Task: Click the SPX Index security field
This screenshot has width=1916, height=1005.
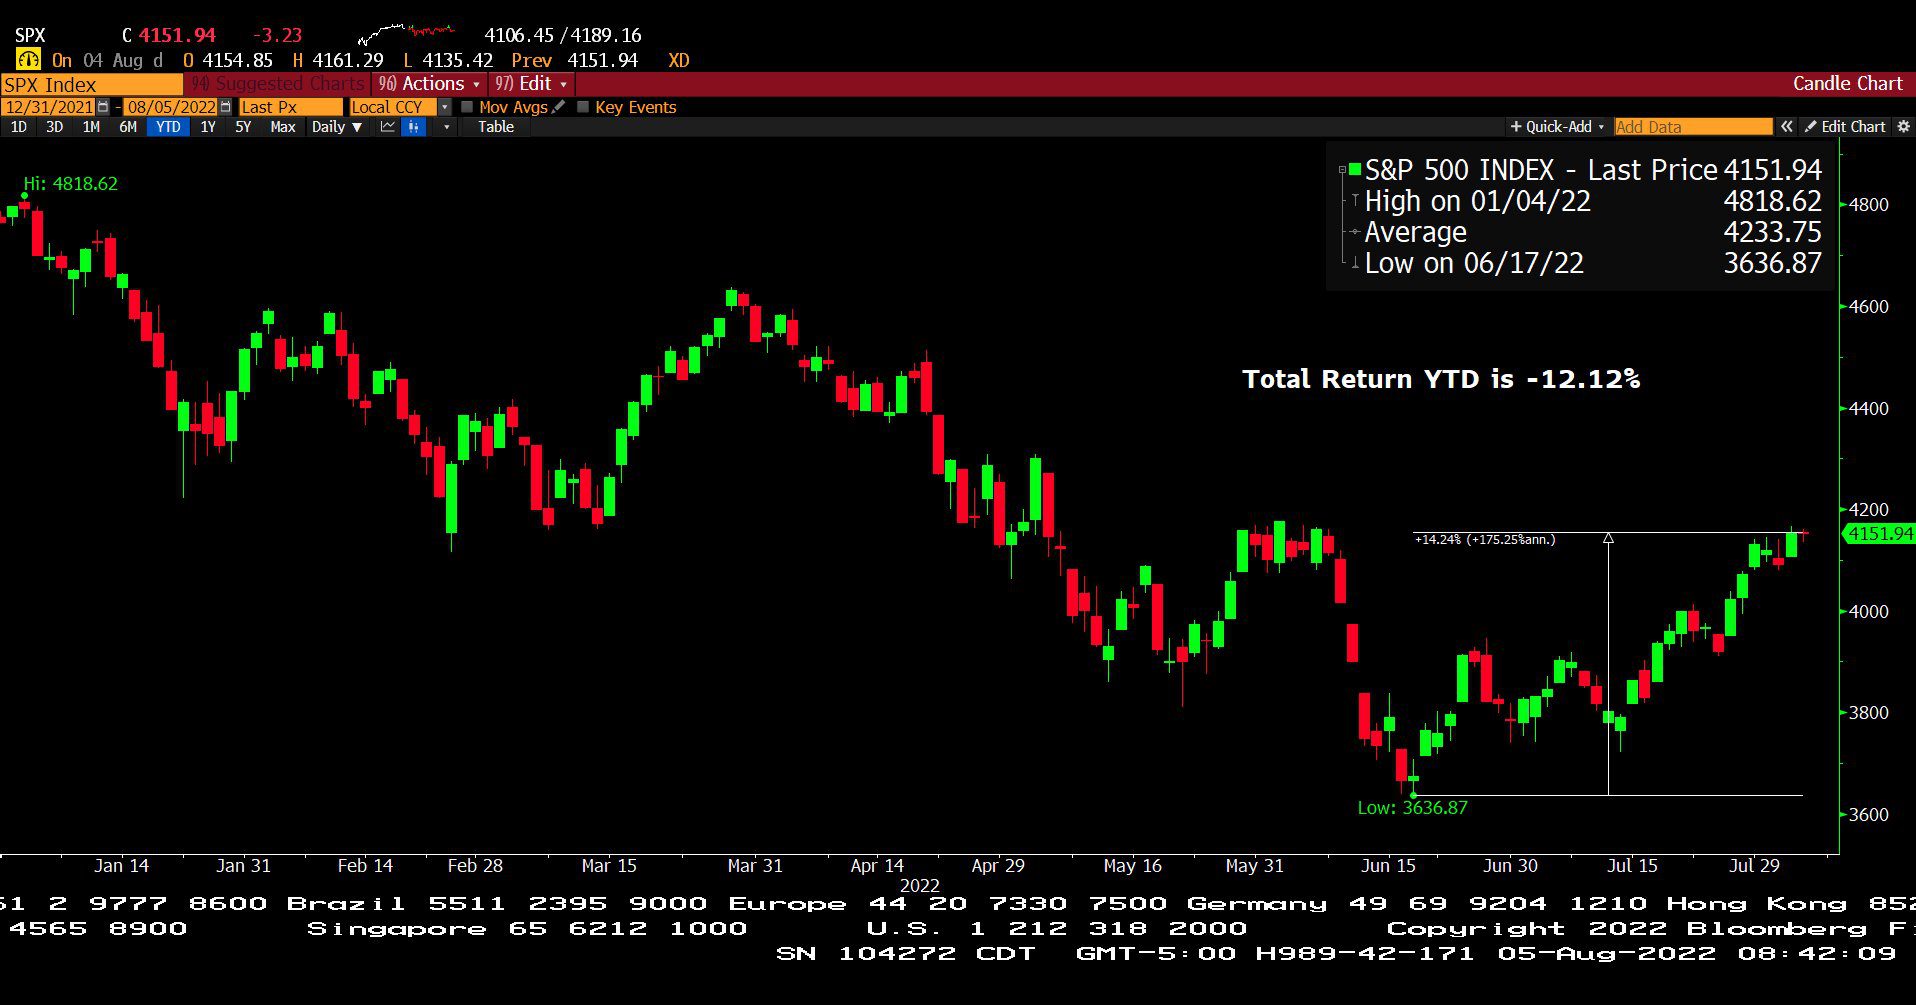Action: click(91, 85)
